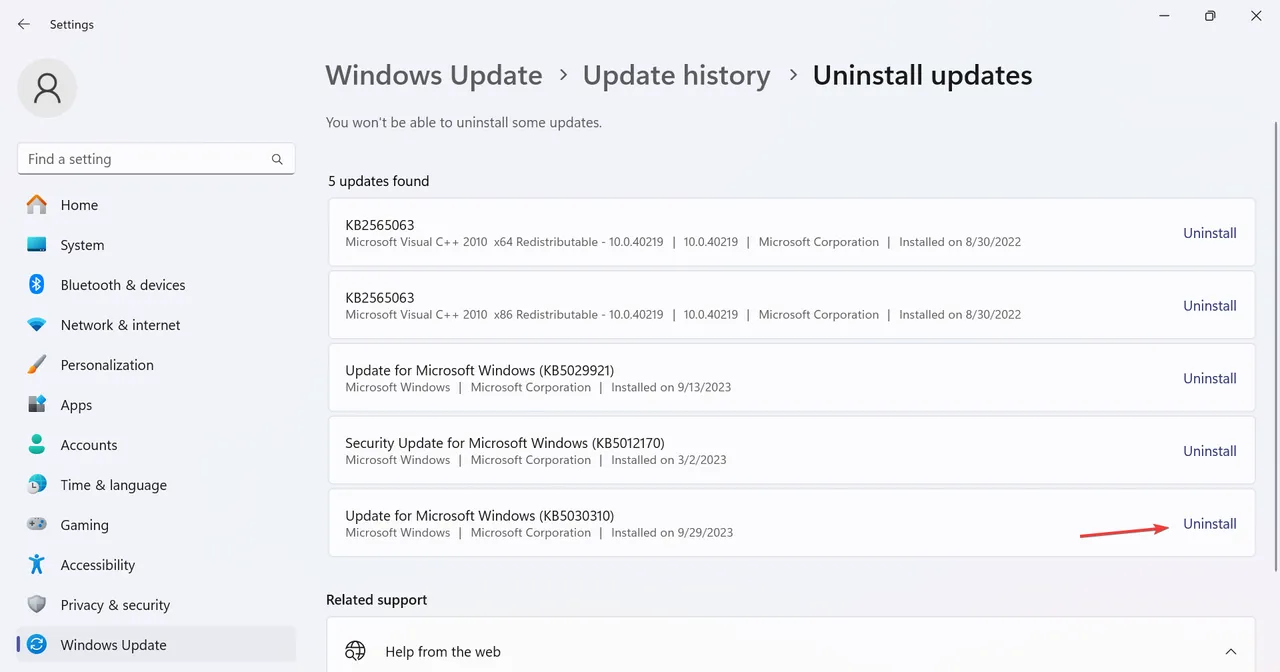Image resolution: width=1280 pixels, height=672 pixels.
Task: Click 'You won't be able to uninstall some updates' text
Action: [x=464, y=123]
